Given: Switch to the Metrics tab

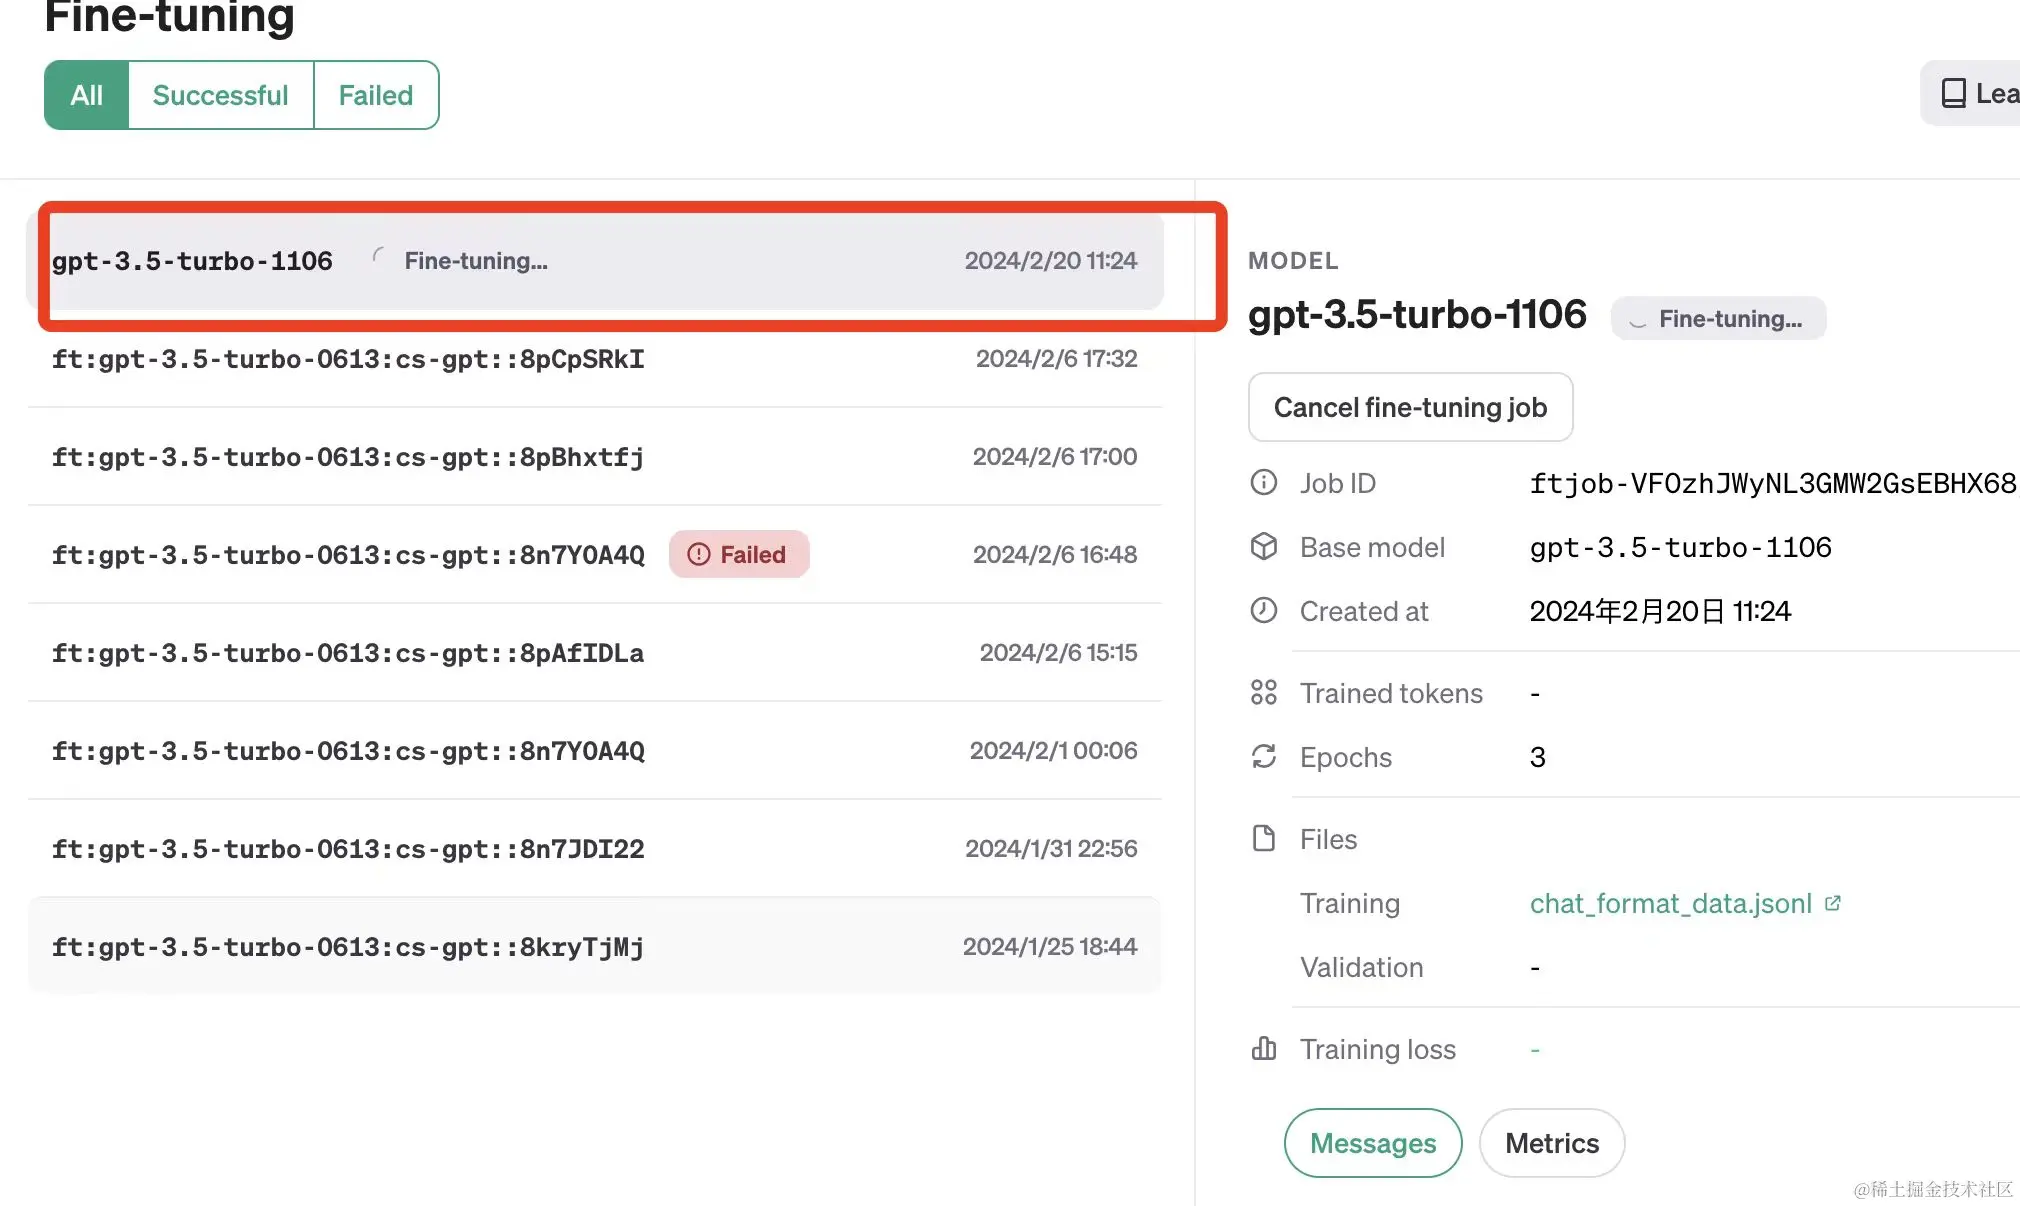Looking at the screenshot, I should [1551, 1143].
